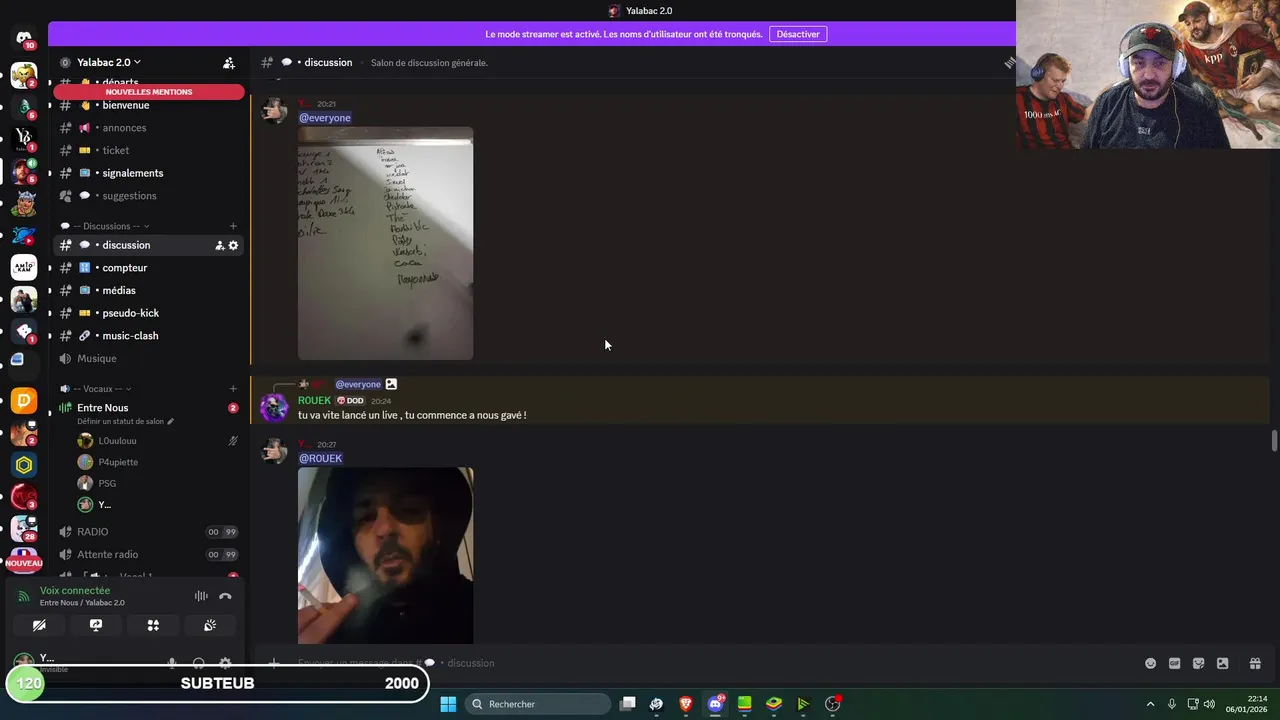Image resolution: width=1280 pixels, height=720 pixels.
Task: Open the handwritten list image attachment
Action: click(x=385, y=243)
